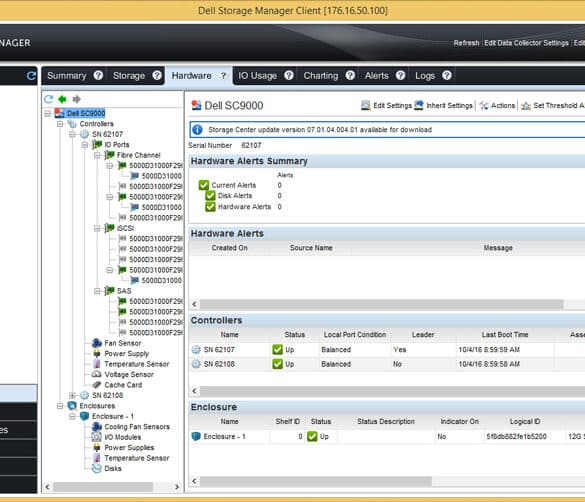Click Edit Settings for Dell SC9000

(x=387, y=106)
